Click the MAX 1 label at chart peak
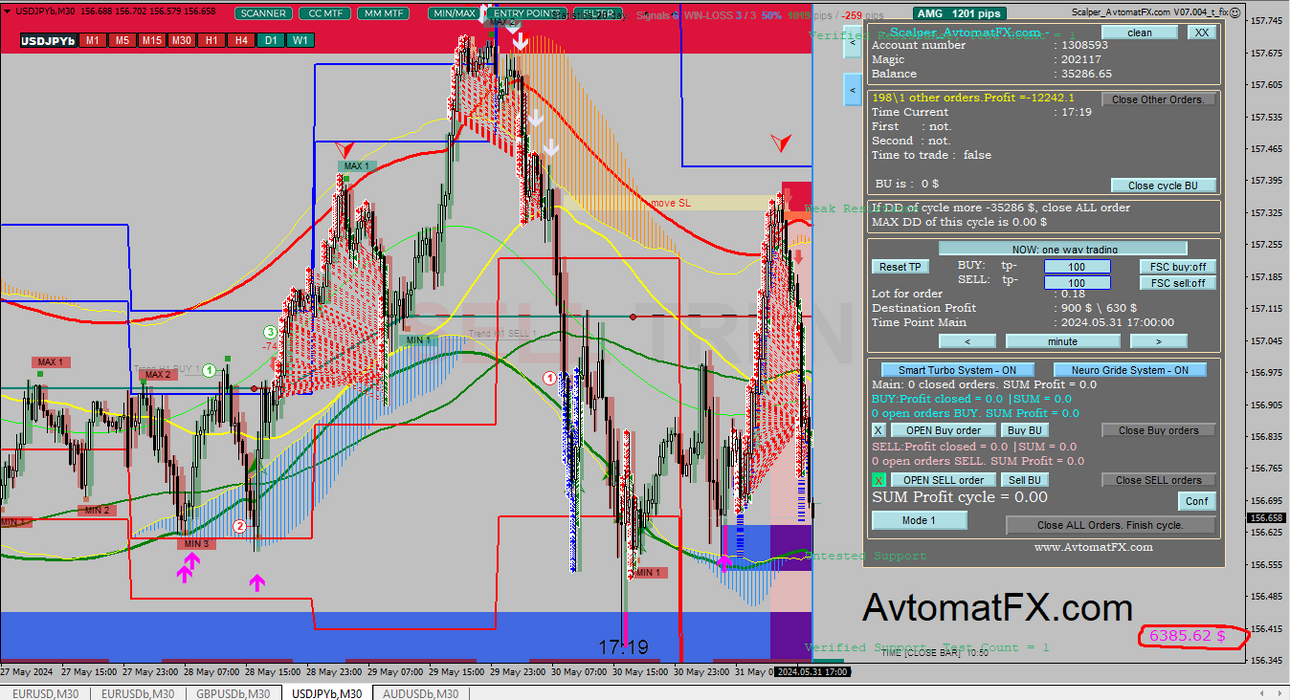 (x=355, y=166)
